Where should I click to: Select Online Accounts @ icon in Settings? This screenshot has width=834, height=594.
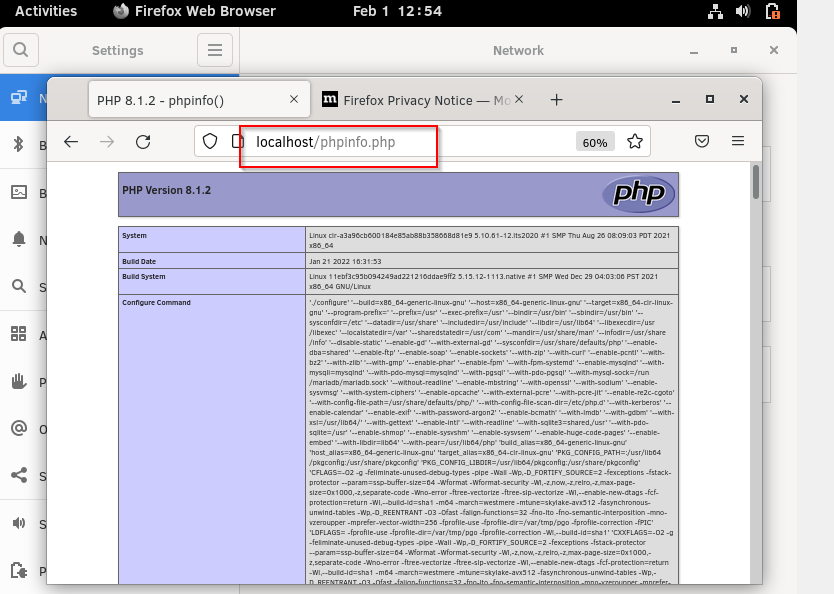[x=19, y=428]
